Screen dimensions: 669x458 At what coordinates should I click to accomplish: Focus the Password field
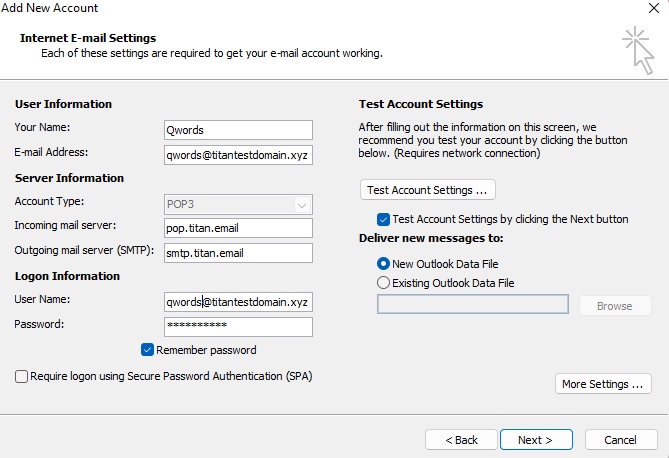pos(238,327)
